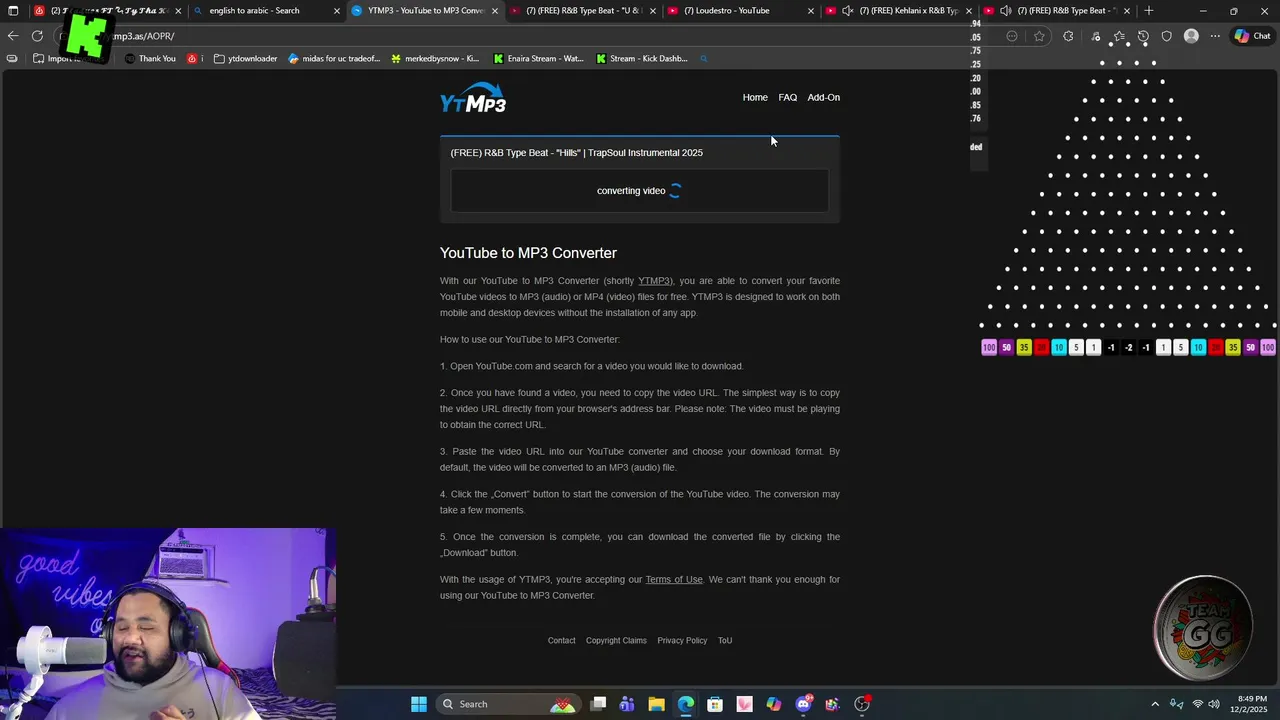Screen dimensions: 1280x720
Task: Open the ytdownloader bookmark folder
Action: pyautogui.click(x=245, y=58)
